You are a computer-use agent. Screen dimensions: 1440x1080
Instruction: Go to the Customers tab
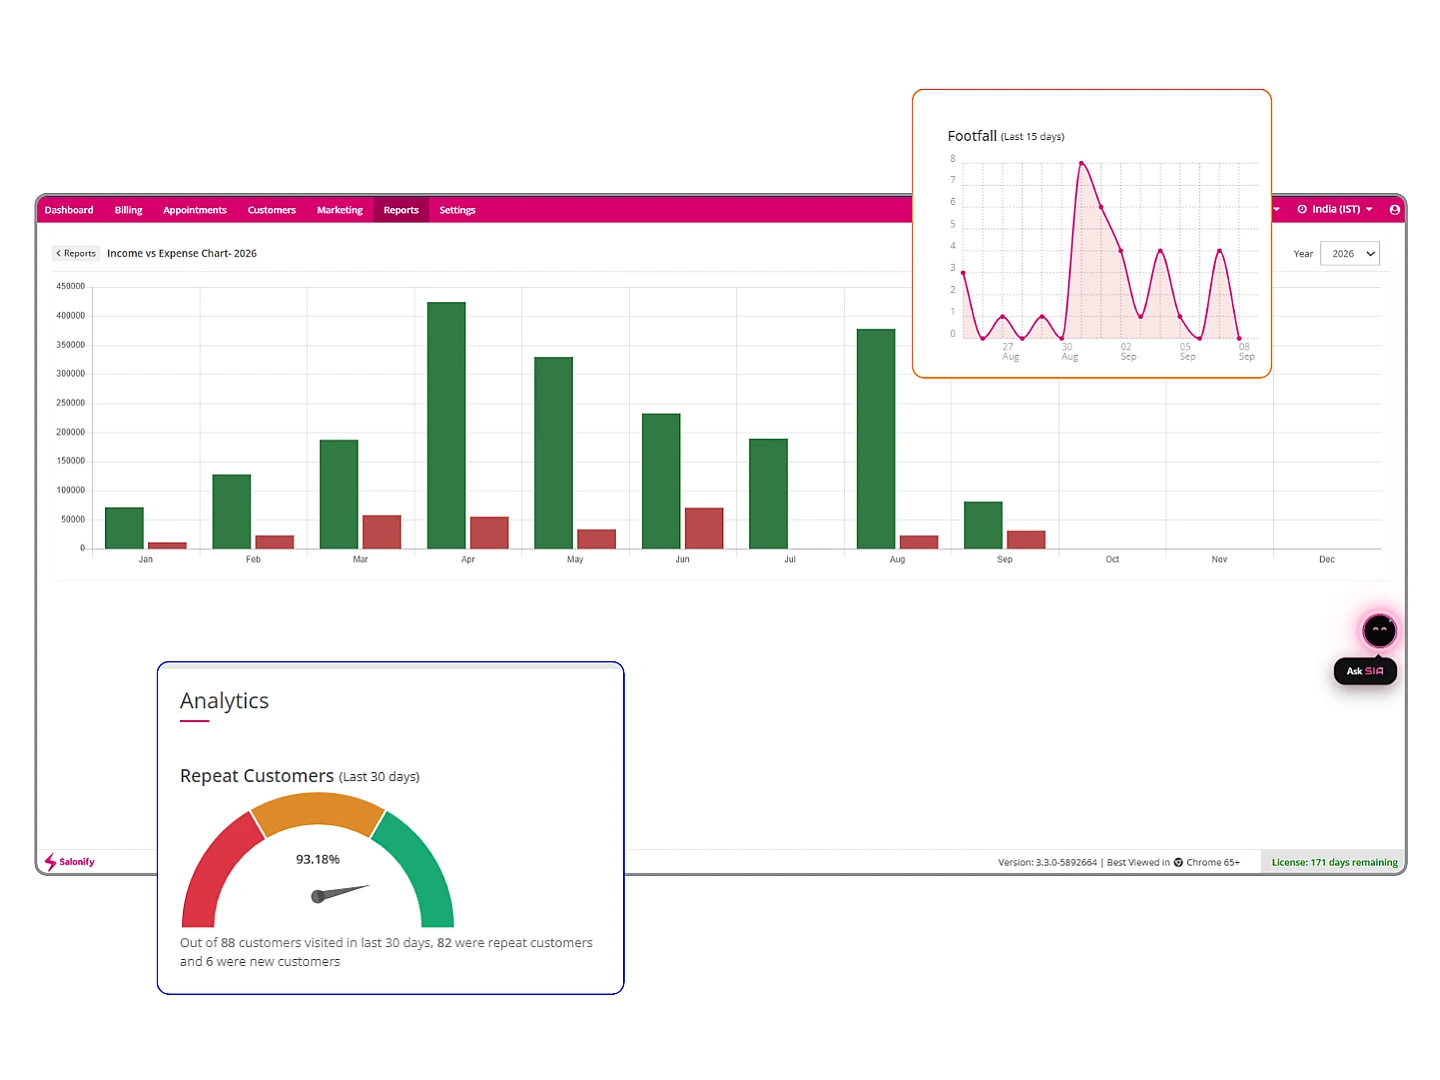272,210
